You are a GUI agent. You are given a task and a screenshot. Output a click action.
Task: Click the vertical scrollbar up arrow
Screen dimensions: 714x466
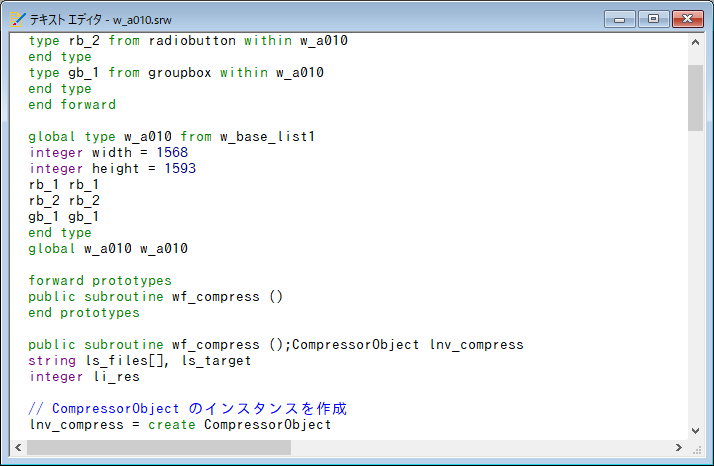click(695, 43)
